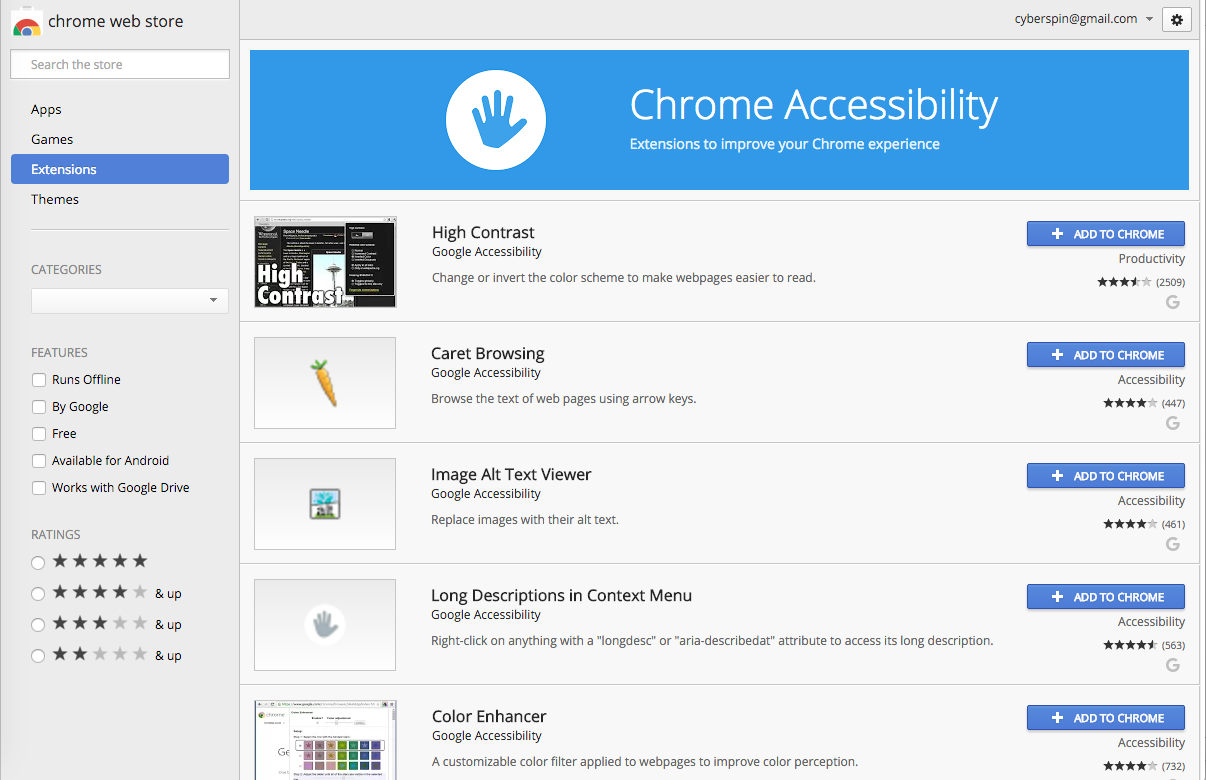Click Google Accessibility under Image Alt Text Viewer

click(487, 494)
